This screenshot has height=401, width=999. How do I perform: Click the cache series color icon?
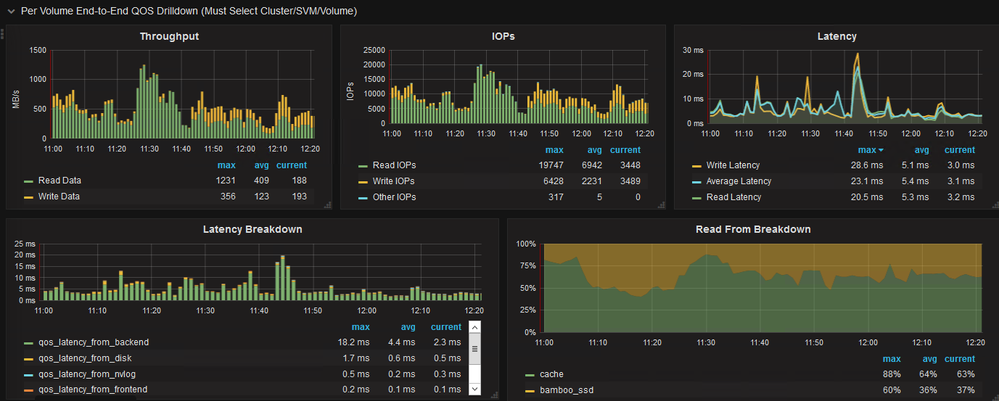(529, 374)
